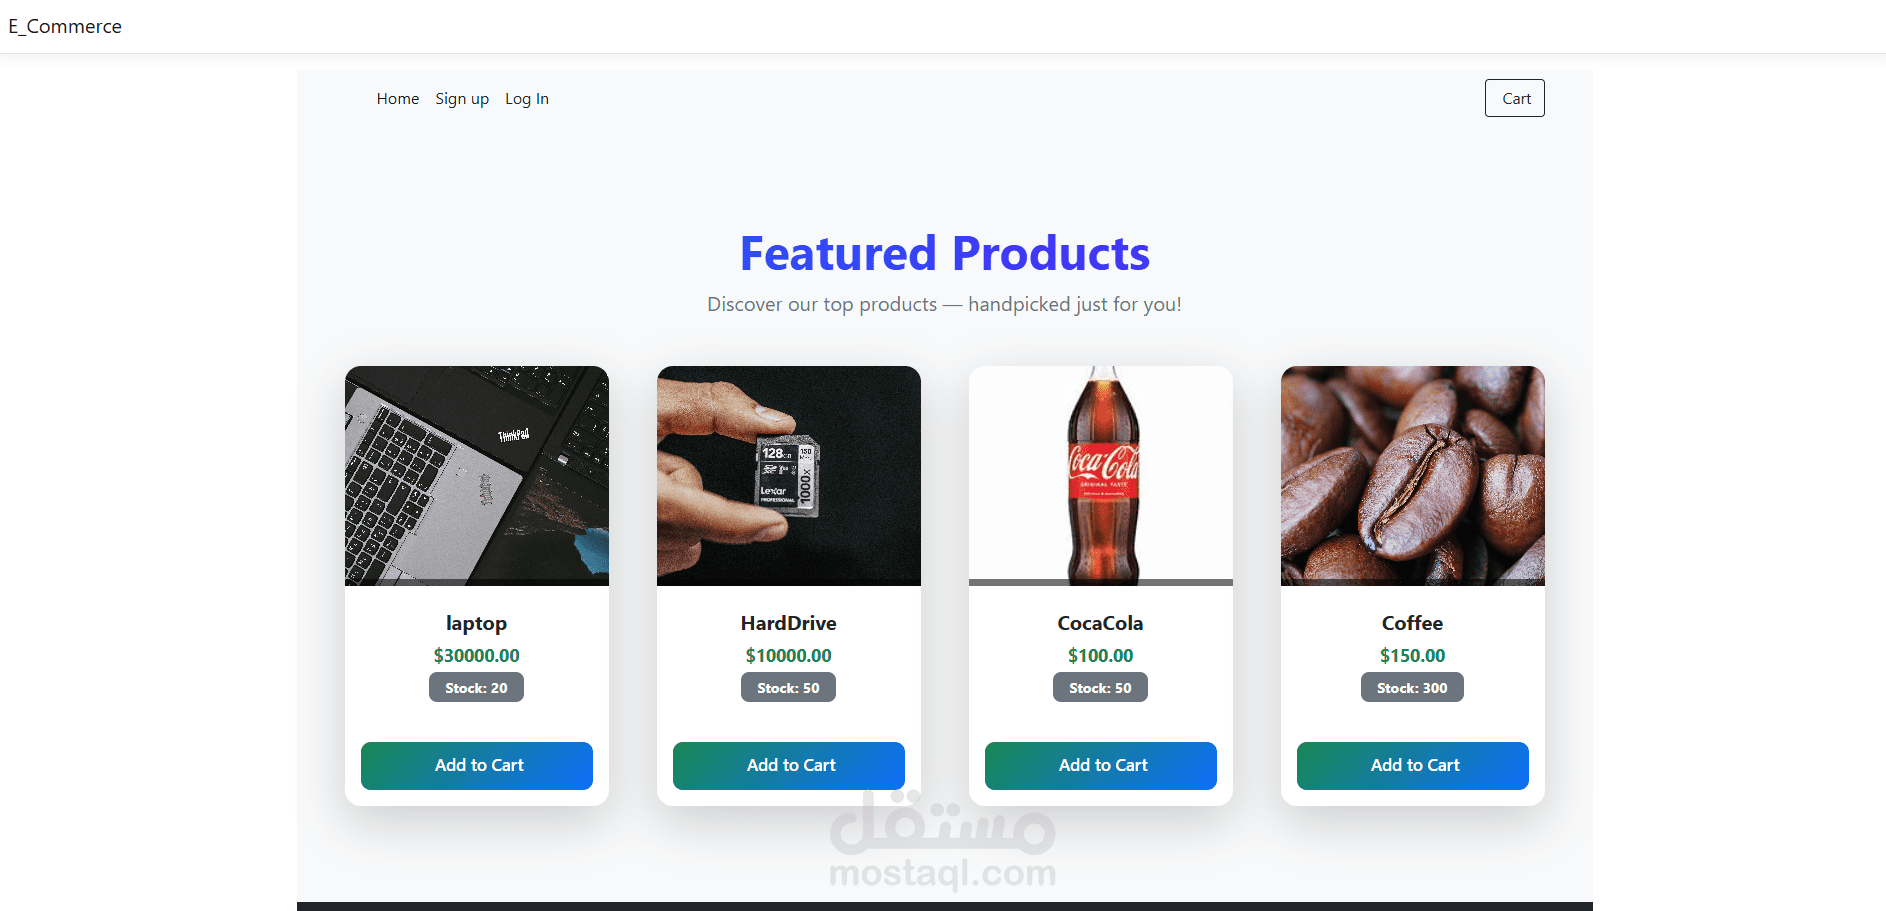The image size is (1886, 911).
Task: Click the $100.00 CocaCola price
Action: [x=1101, y=656]
